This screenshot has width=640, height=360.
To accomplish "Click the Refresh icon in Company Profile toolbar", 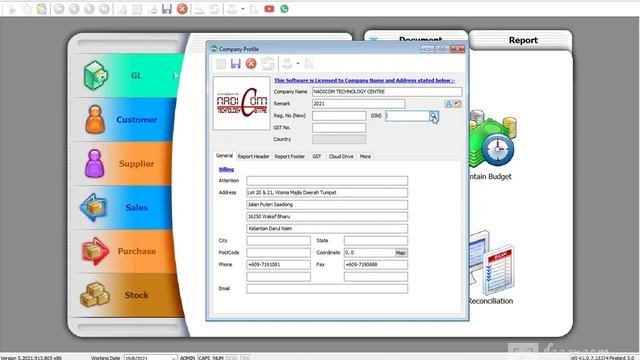I will 267,63.
